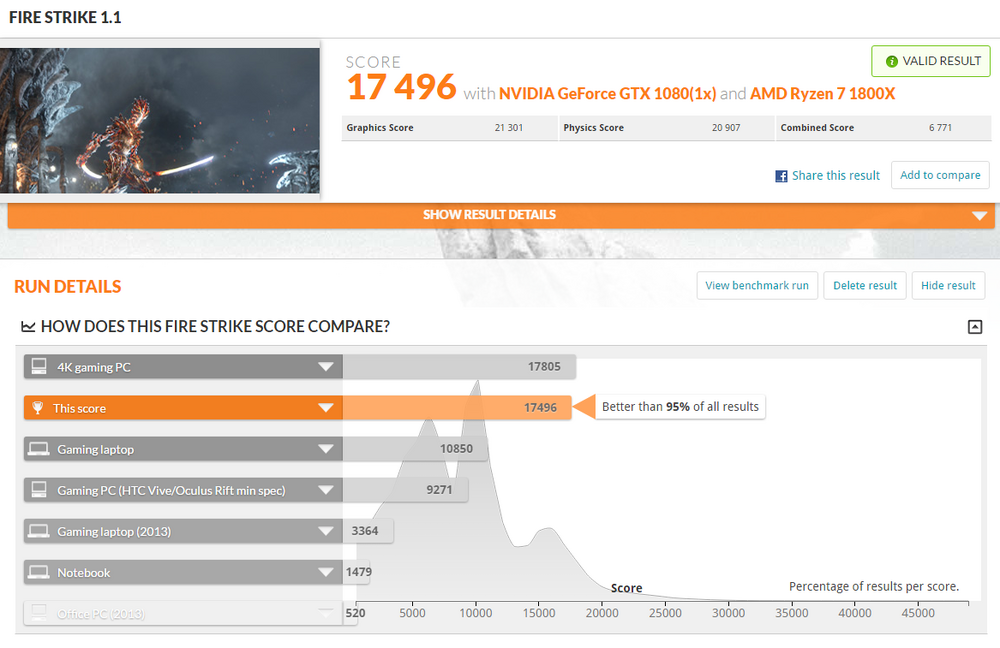The image size is (1000, 648).
Task: Click the Notebook 1479 score value
Action: (x=358, y=572)
